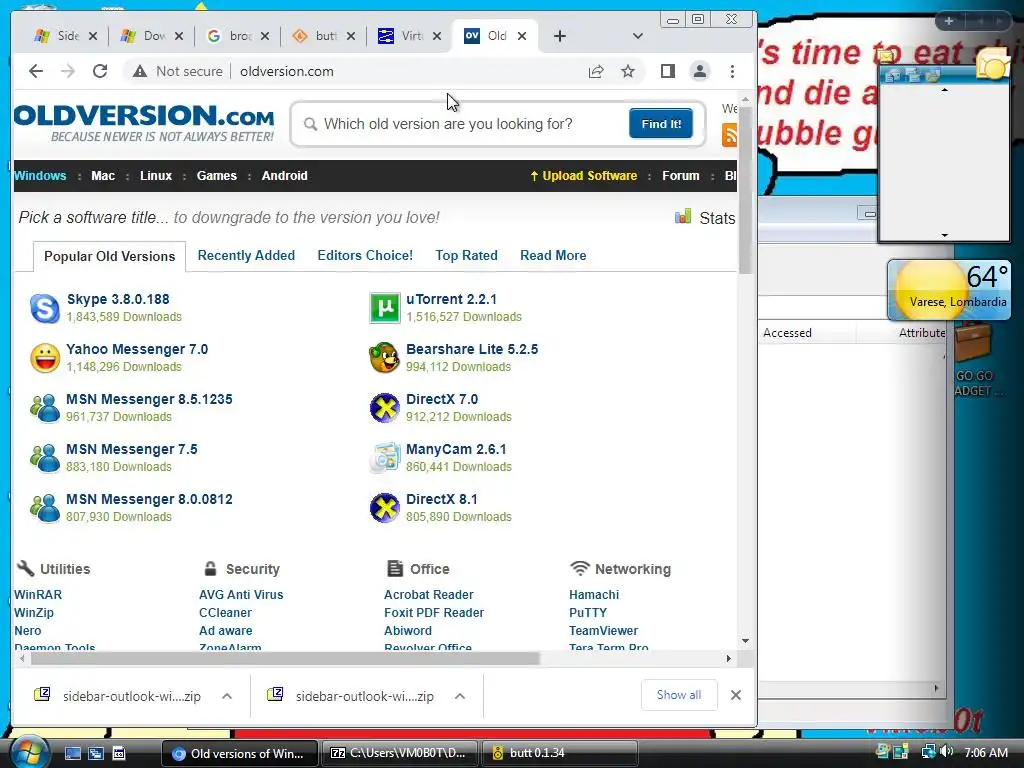Select the Recently Added tab
1024x768 pixels.
246,255
